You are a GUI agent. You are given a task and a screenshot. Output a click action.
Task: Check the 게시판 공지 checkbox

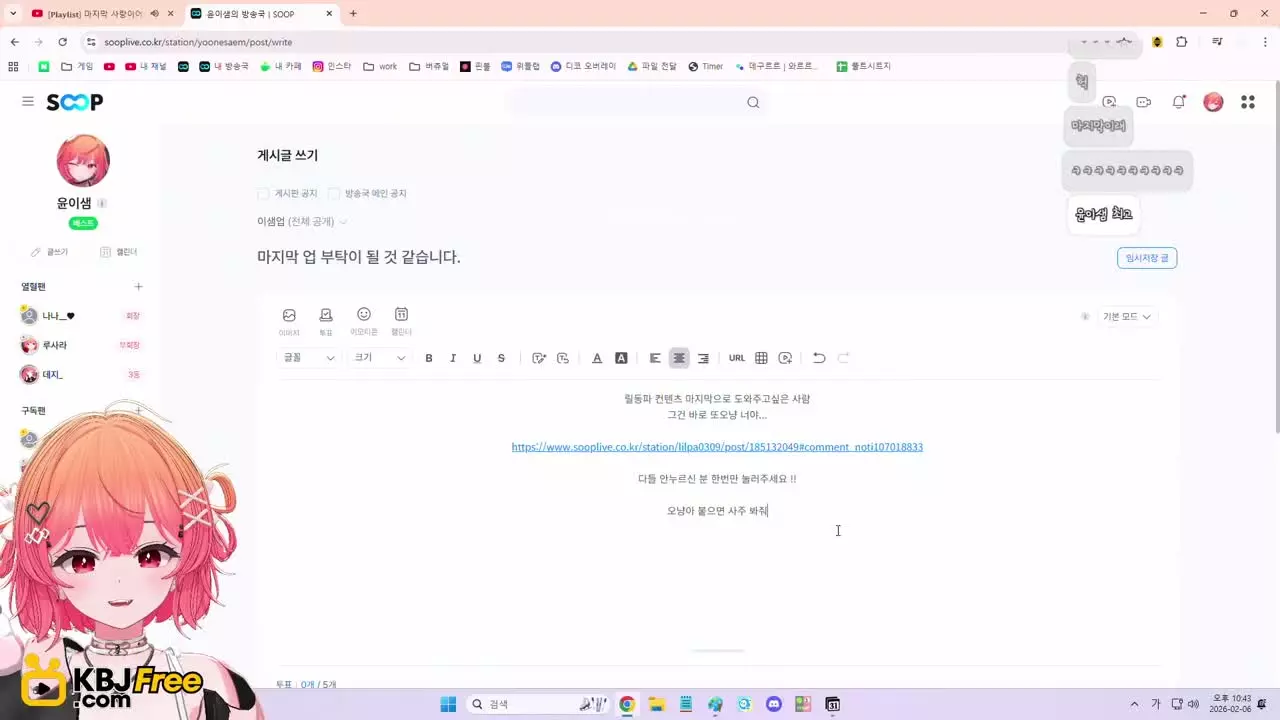point(263,193)
